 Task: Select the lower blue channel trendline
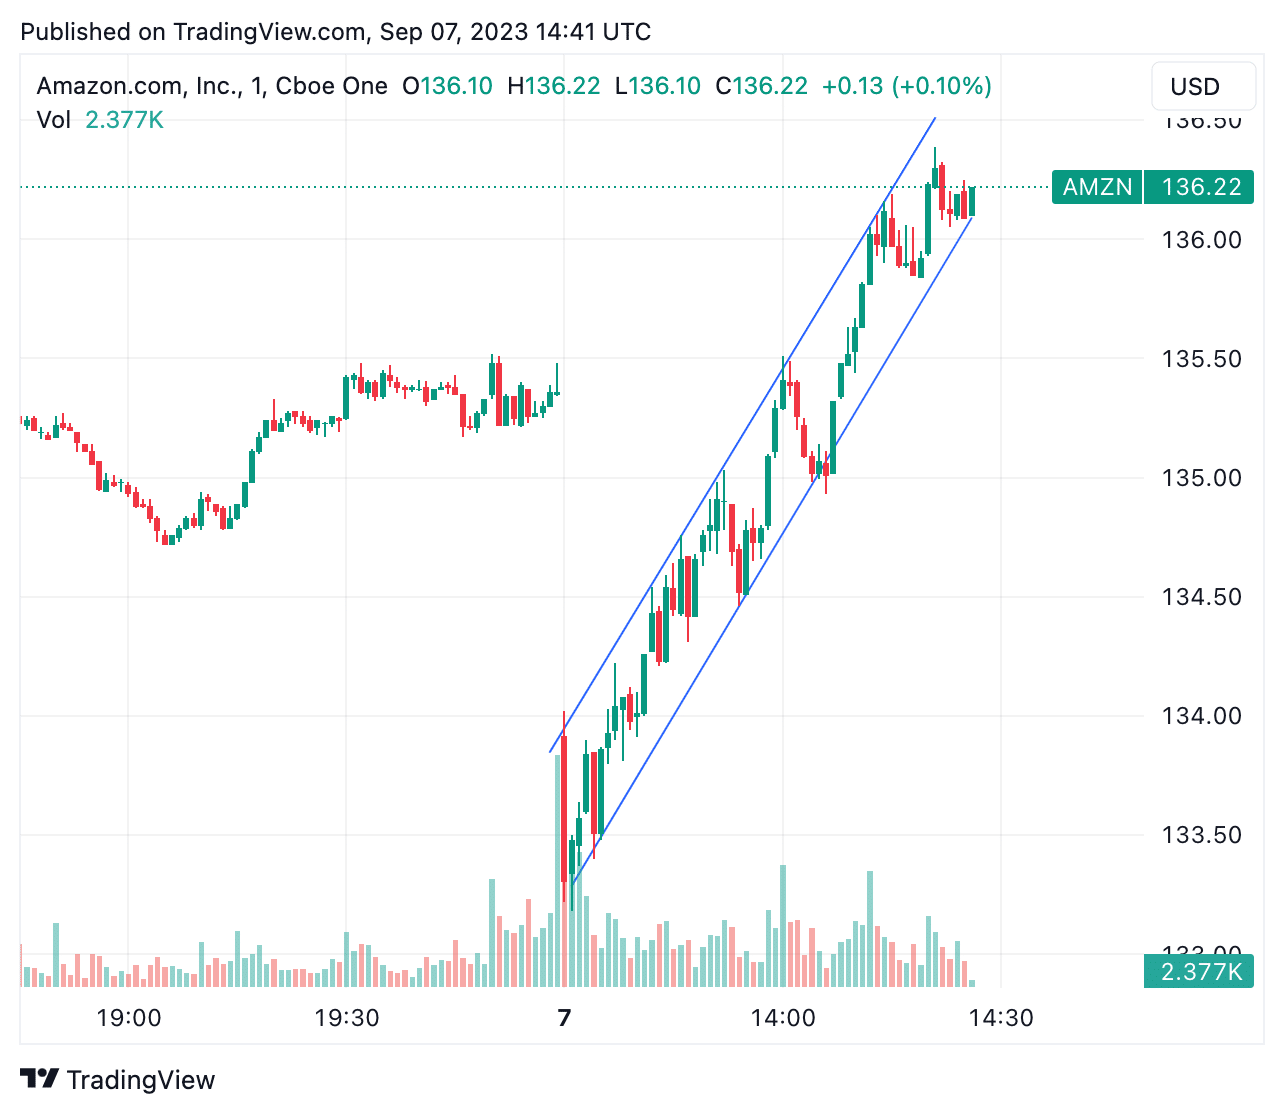(x=772, y=549)
